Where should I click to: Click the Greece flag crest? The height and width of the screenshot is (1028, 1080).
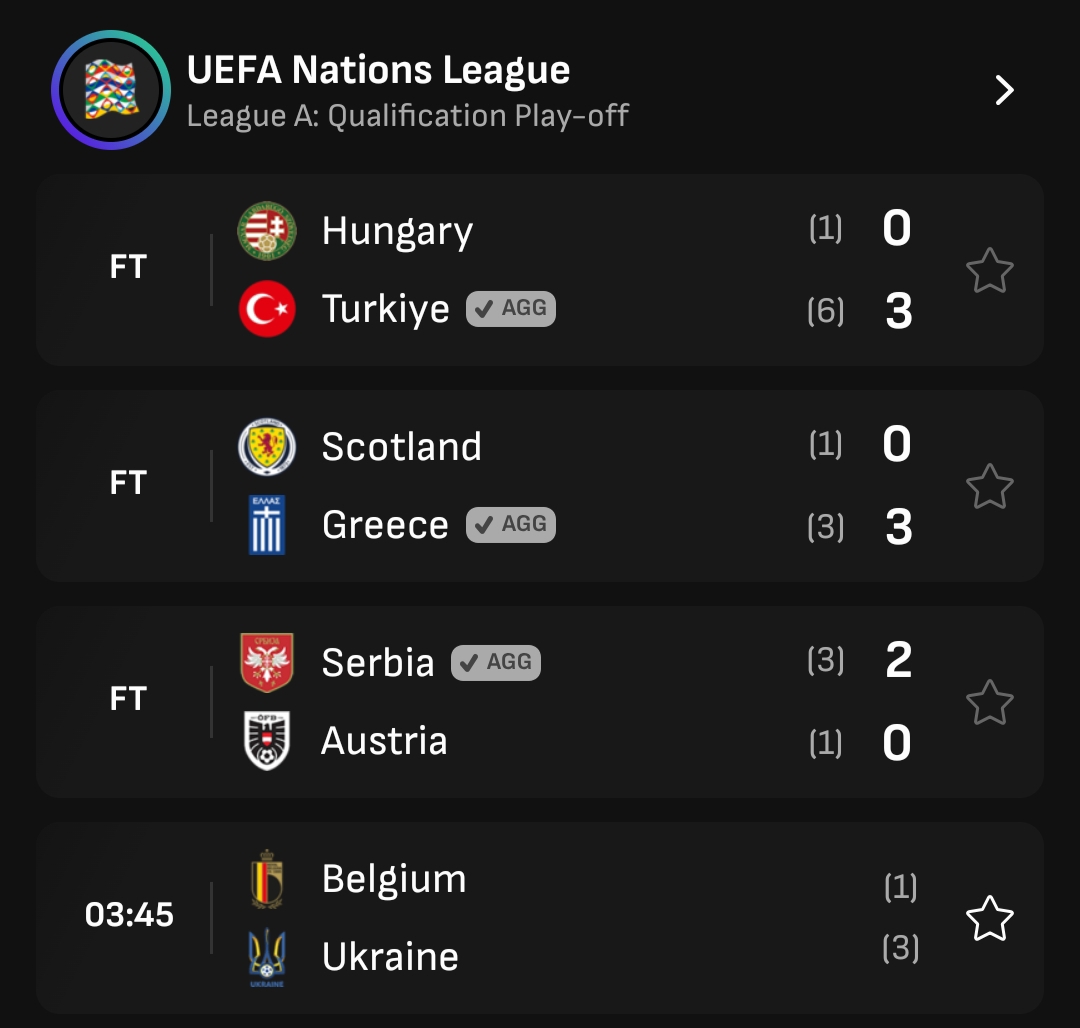pos(267,525)
